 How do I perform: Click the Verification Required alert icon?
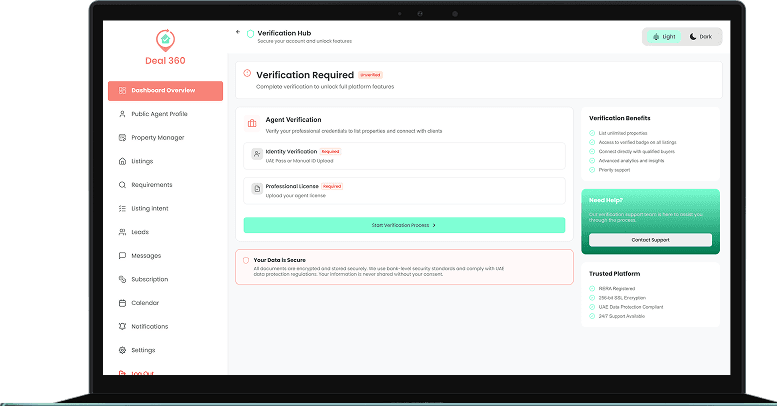[x=247, y=73]
